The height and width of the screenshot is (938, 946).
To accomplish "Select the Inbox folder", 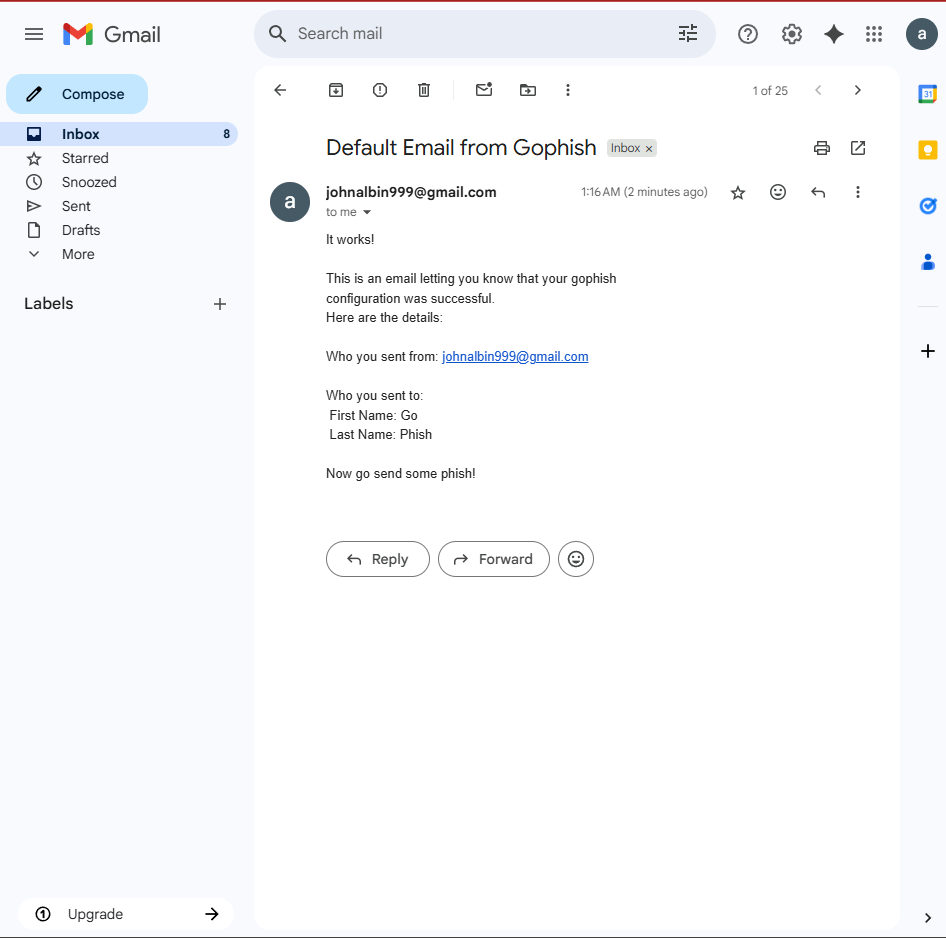I will 119,134.
